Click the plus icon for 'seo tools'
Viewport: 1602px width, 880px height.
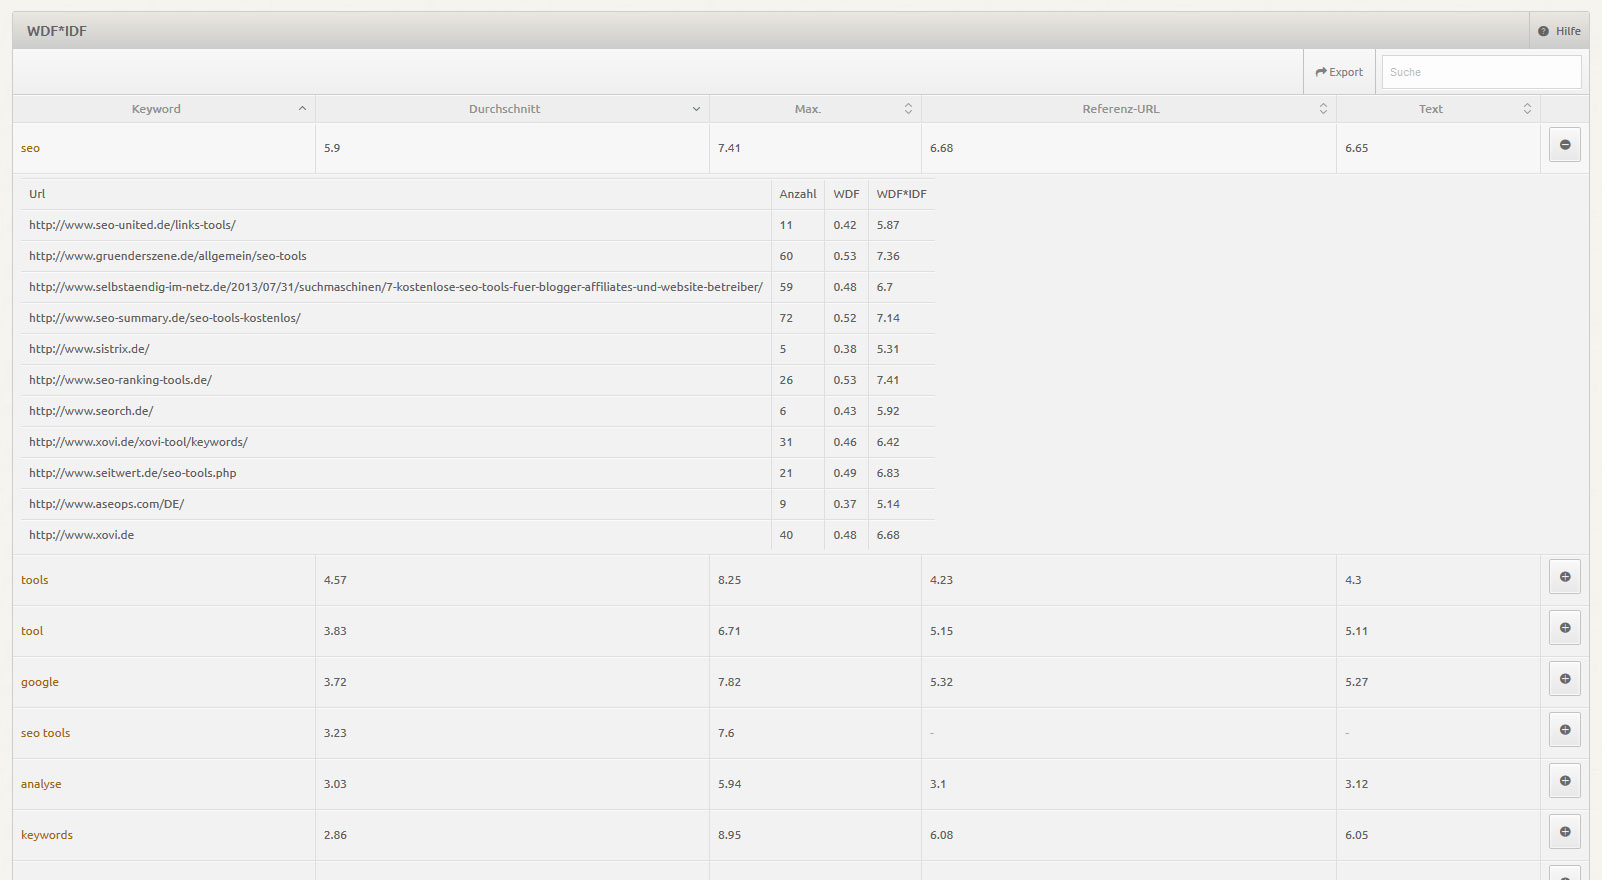pos(1564,730)
